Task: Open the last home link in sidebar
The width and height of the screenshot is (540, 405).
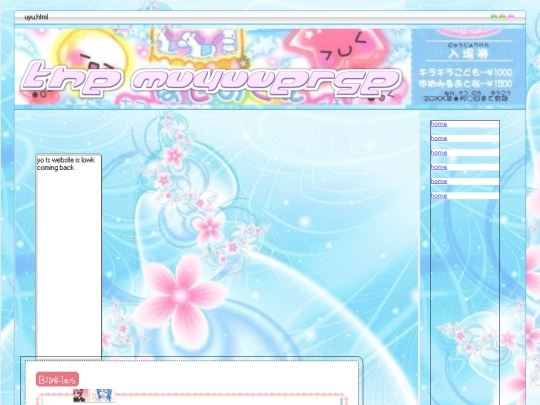Action: [439, 196]
